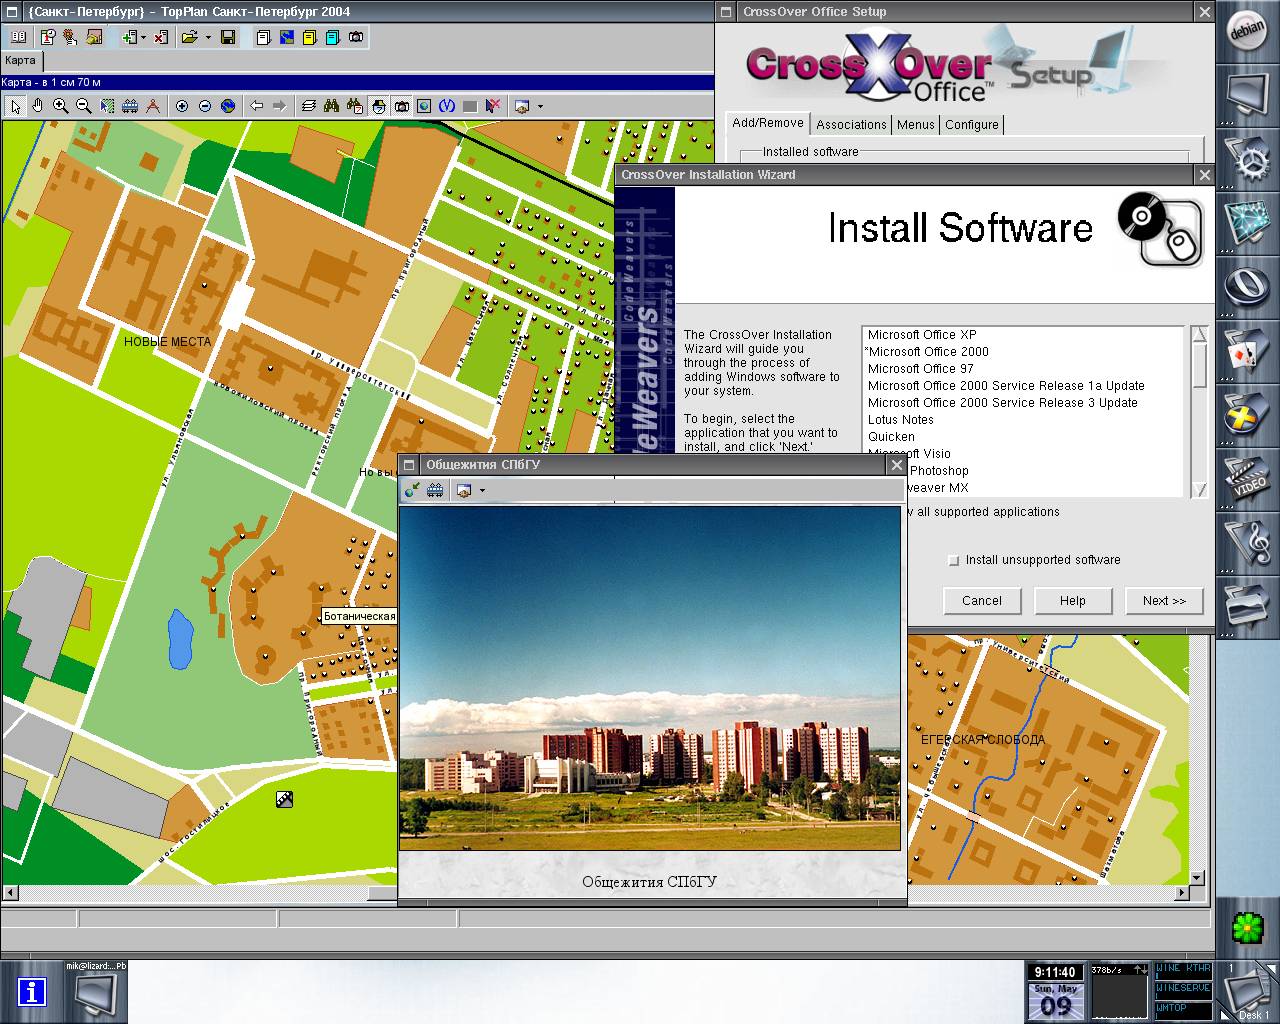Click the zoom in magnifier tool
The image size is (1280, 1024).
pyautogui.click(x=61, y=106)
